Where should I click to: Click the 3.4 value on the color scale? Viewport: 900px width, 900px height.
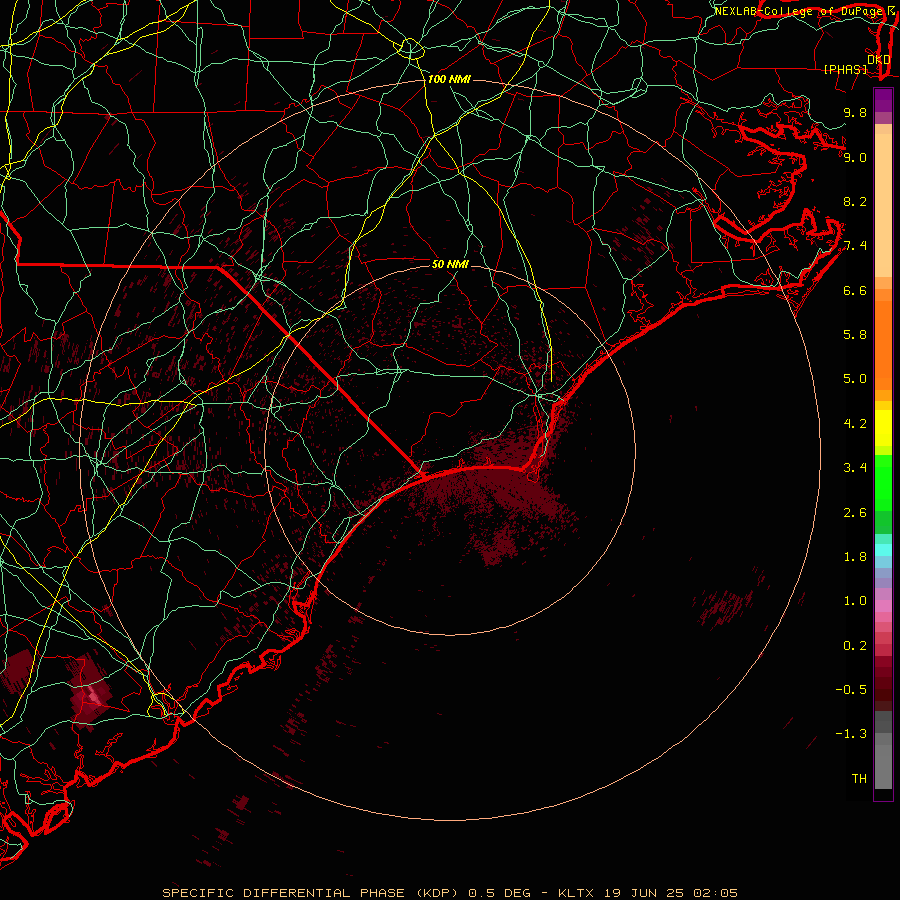855,468
